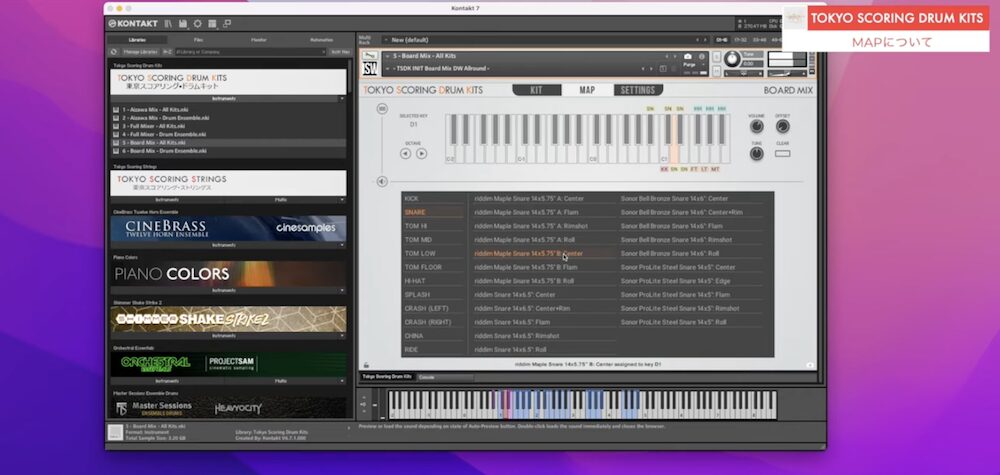Image resolution: width=1000 pixels, height=475 pixels.
Task: Click the lock icon at bottom left of instrument
Action: [366, 365]
